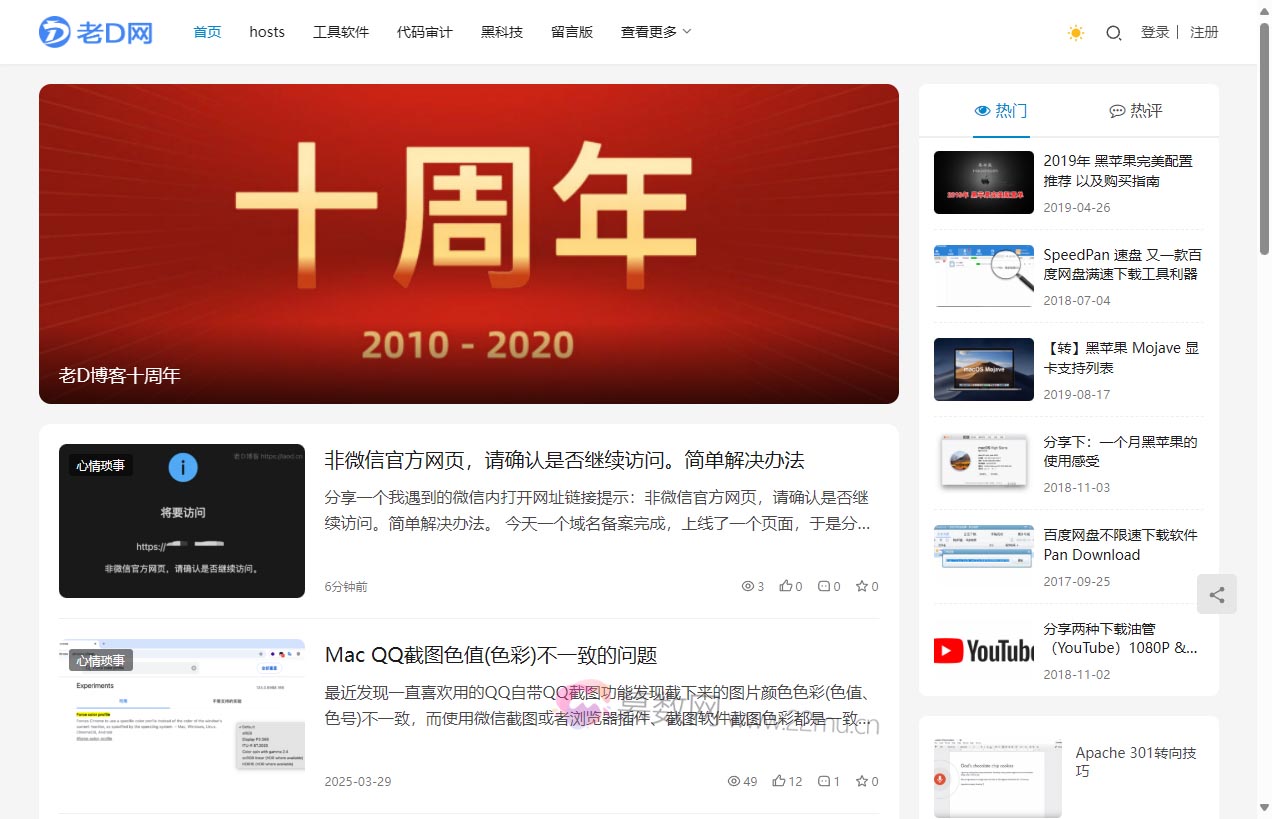Switch to the 热评 tab

point(1136,111)
